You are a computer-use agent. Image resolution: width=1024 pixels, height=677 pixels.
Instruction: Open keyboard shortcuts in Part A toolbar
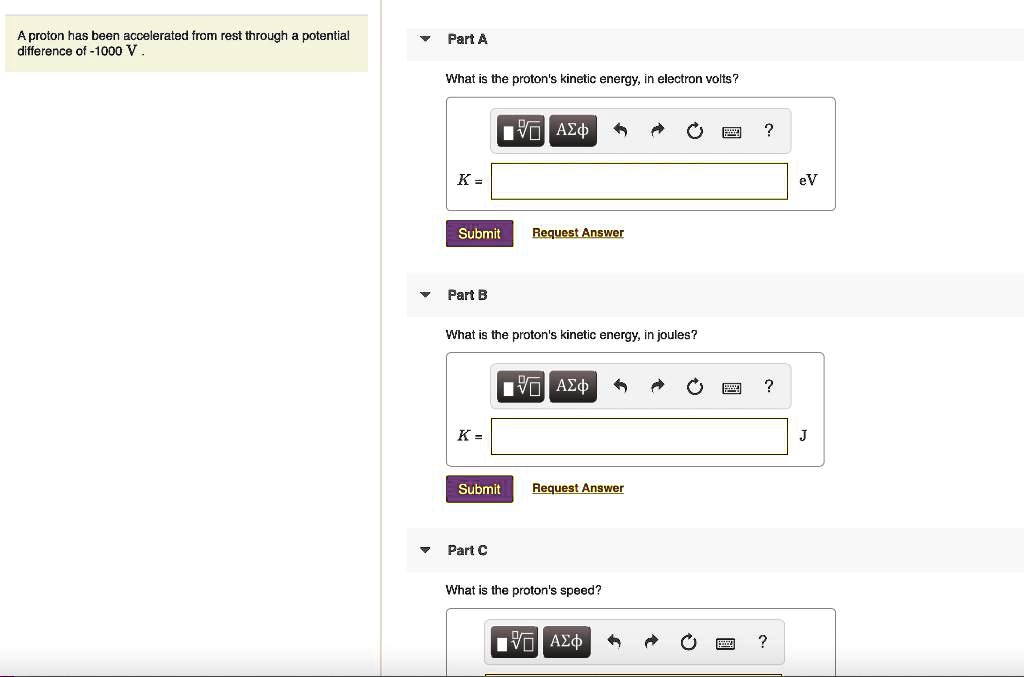(x=732, y=131)
